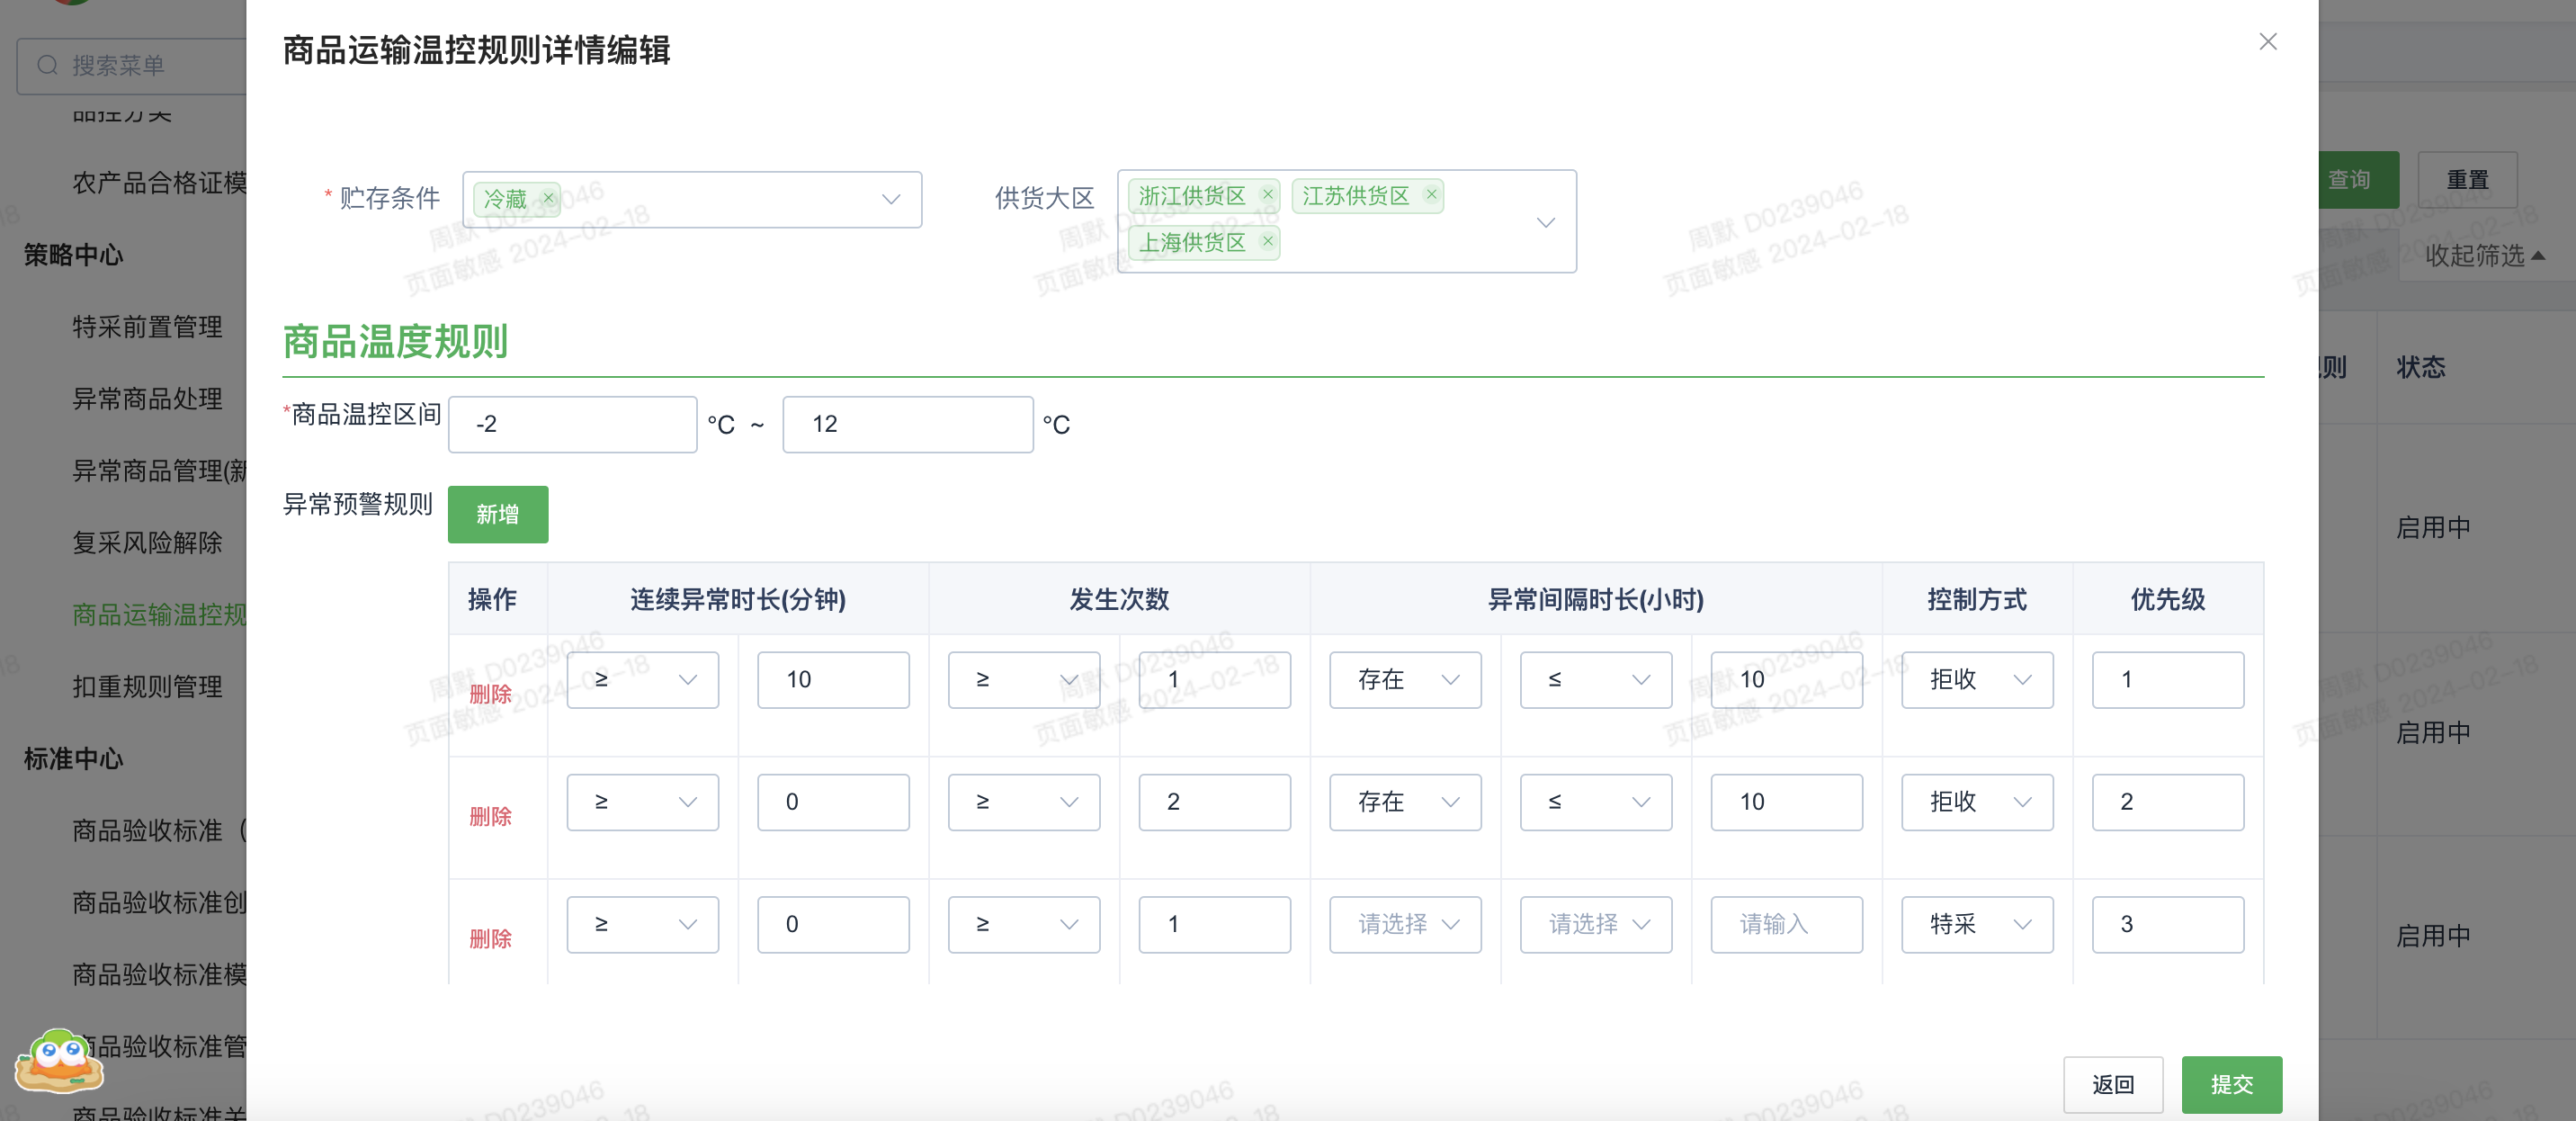Open 拒收 control dropdown in priority 2 row

point(1977,802)
